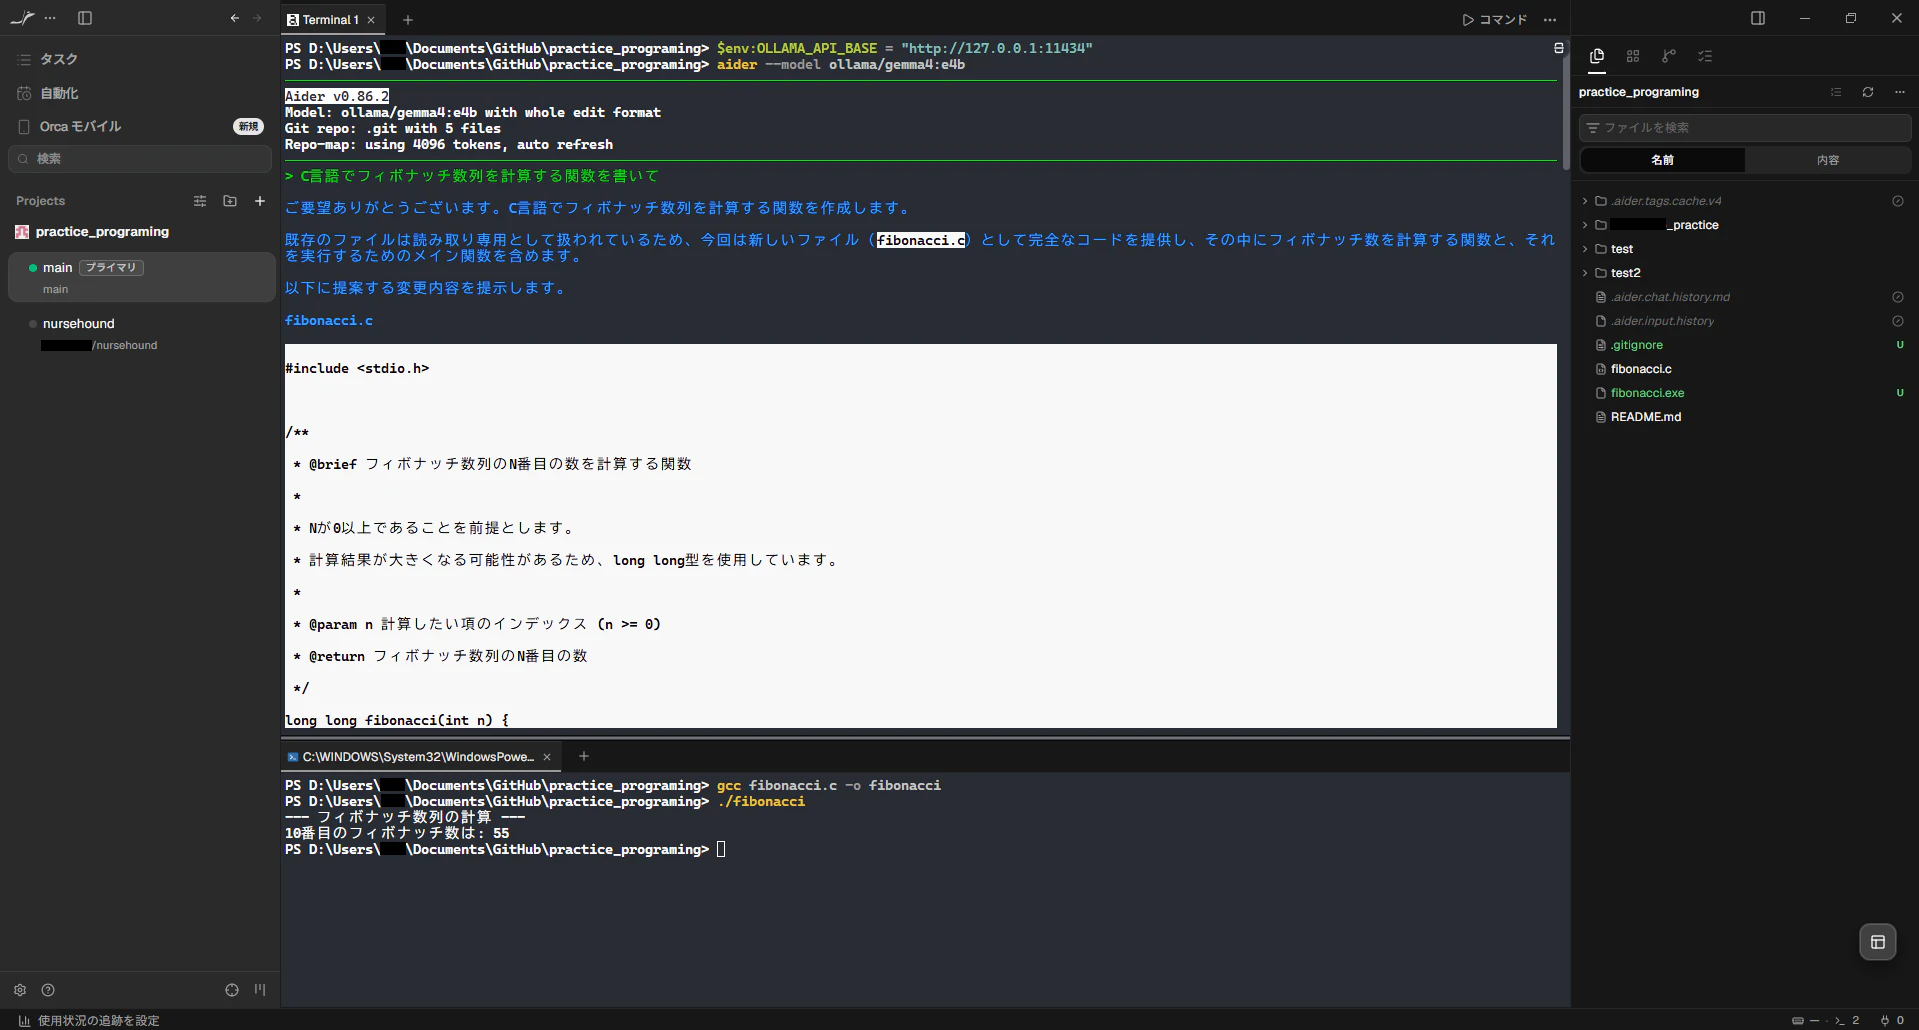Click the floating layout button at bottom right
Screen dimensions: 1919x1030
[1878, 942]
